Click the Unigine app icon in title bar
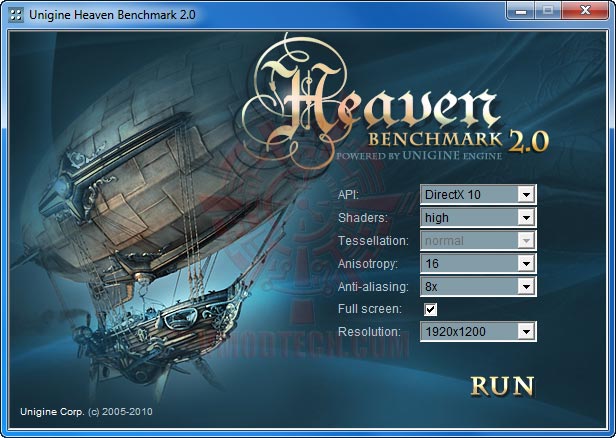The height and width of the screenshot is (438, 616). click(x=16, y=15)
